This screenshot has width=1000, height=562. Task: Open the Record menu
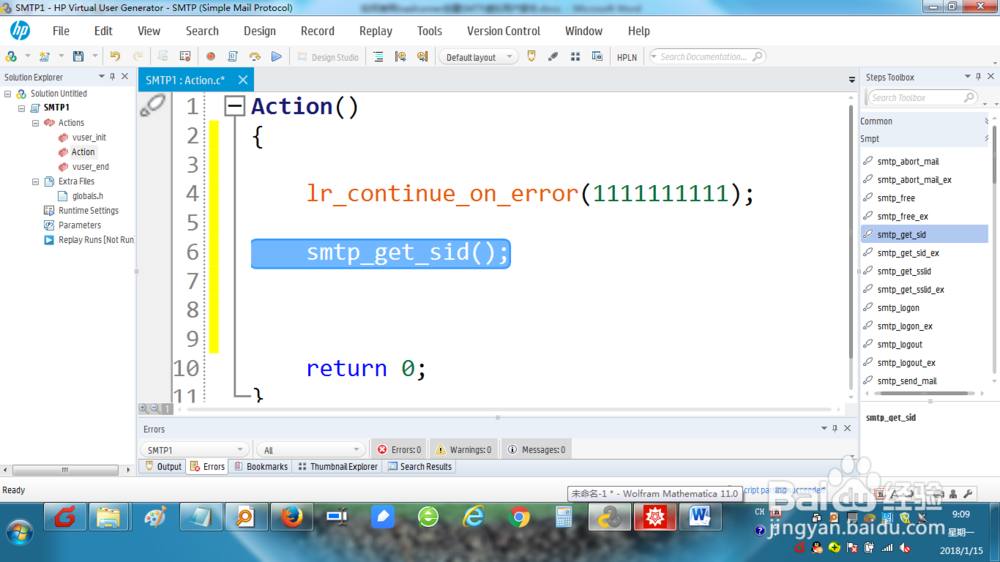tap(317, 31)
